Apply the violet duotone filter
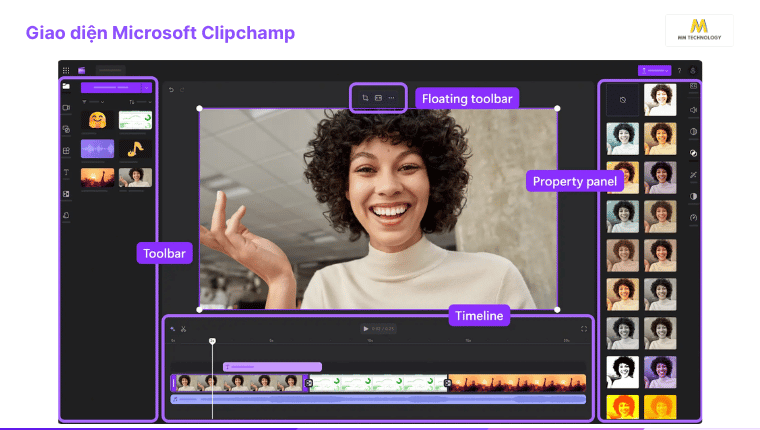 tap(660, 372)
